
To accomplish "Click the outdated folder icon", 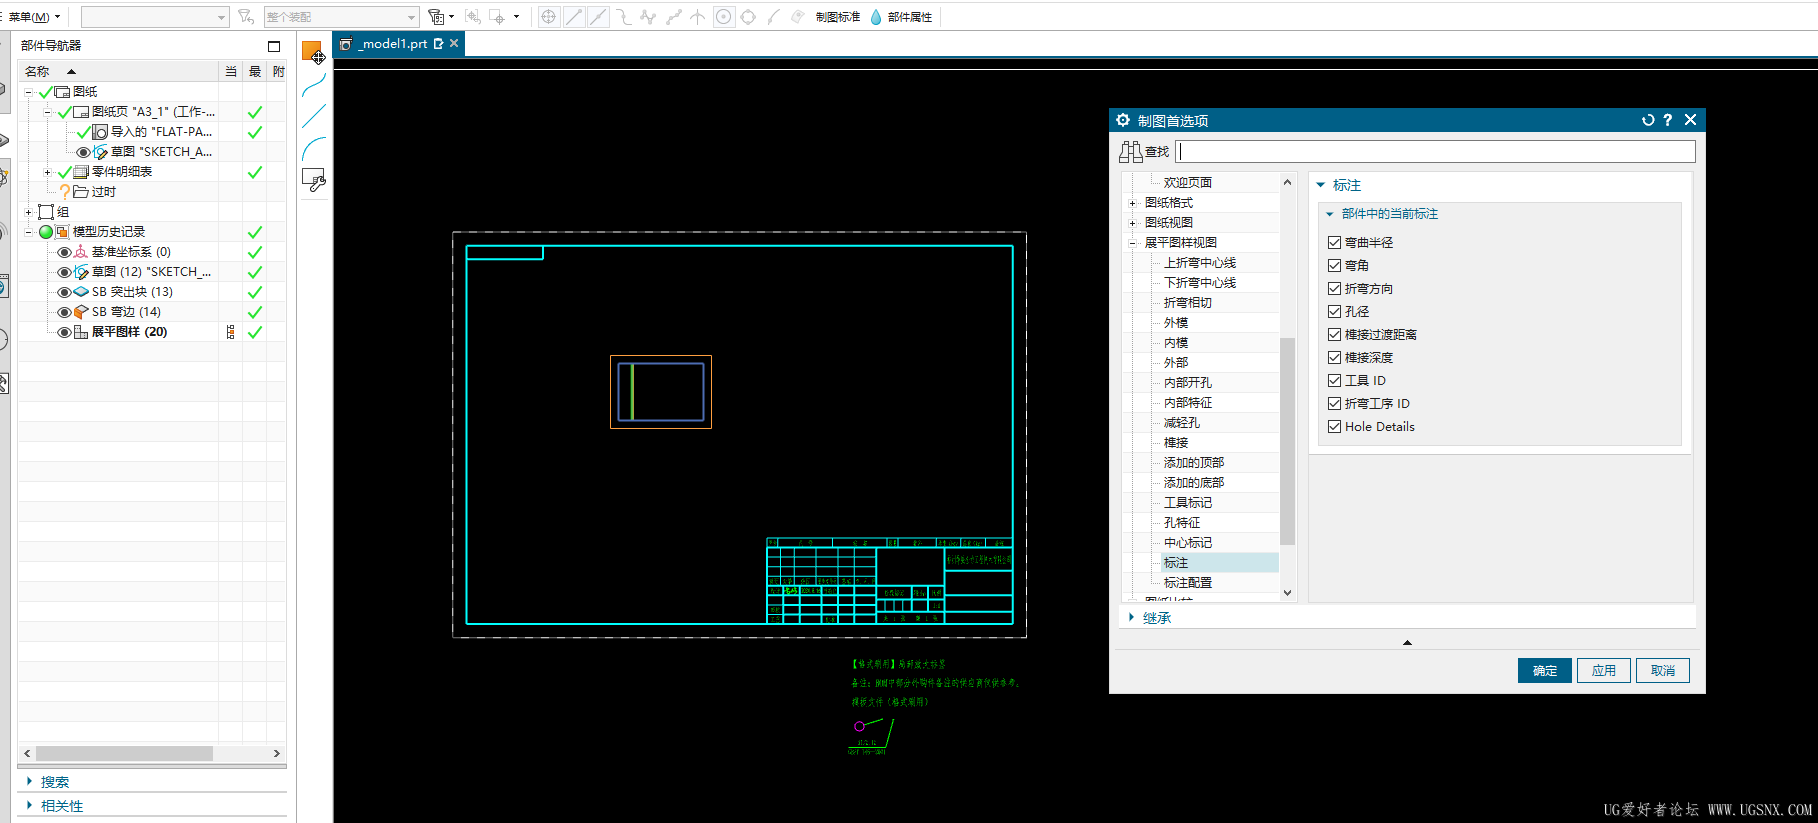I will coord(81,192).
